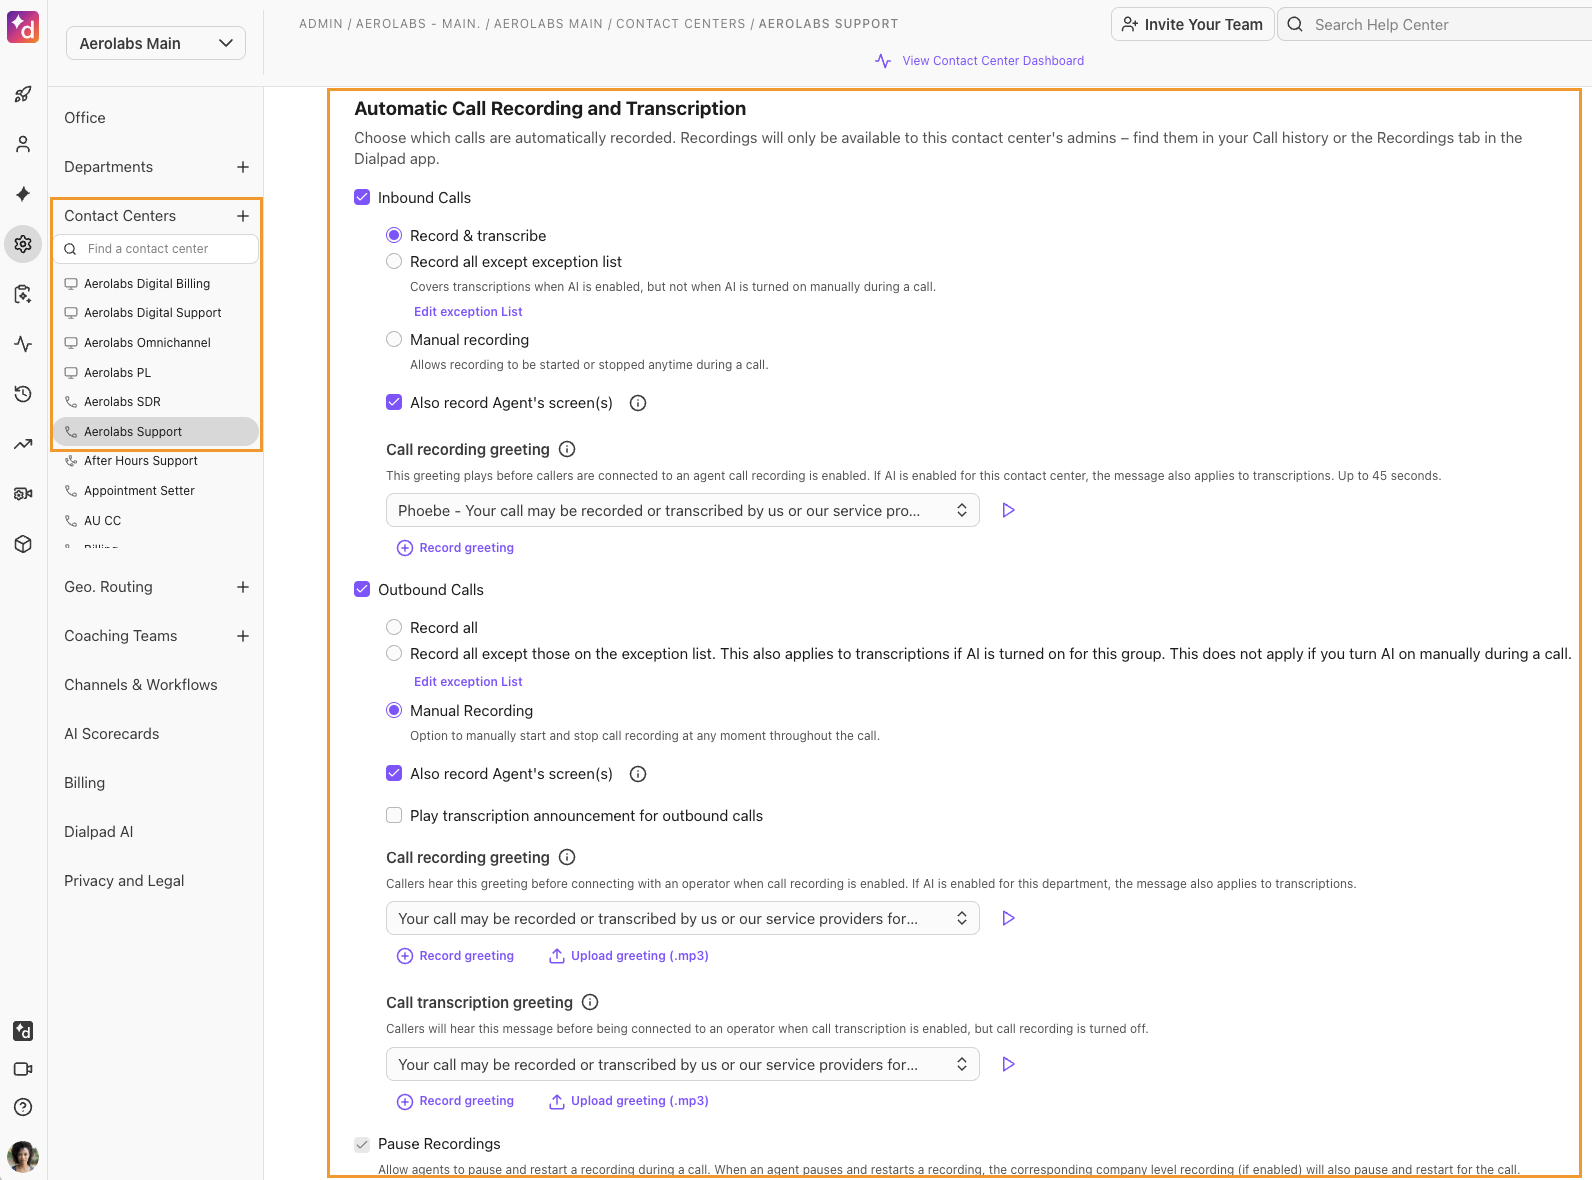Open Privacy and Legal section
The width and height of the screenshot is (1592, 1180).
(x=124, y=881)
